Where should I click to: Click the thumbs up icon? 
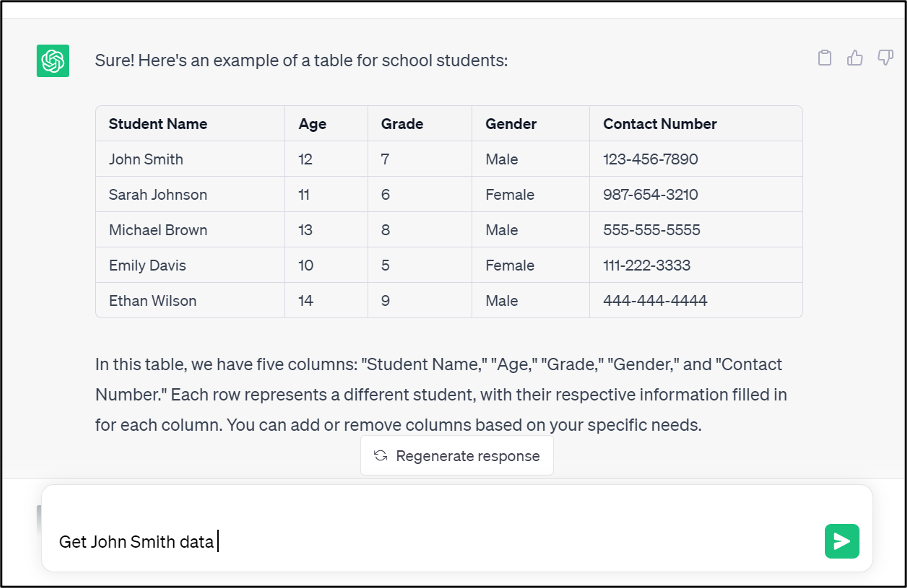pos(855,58)
